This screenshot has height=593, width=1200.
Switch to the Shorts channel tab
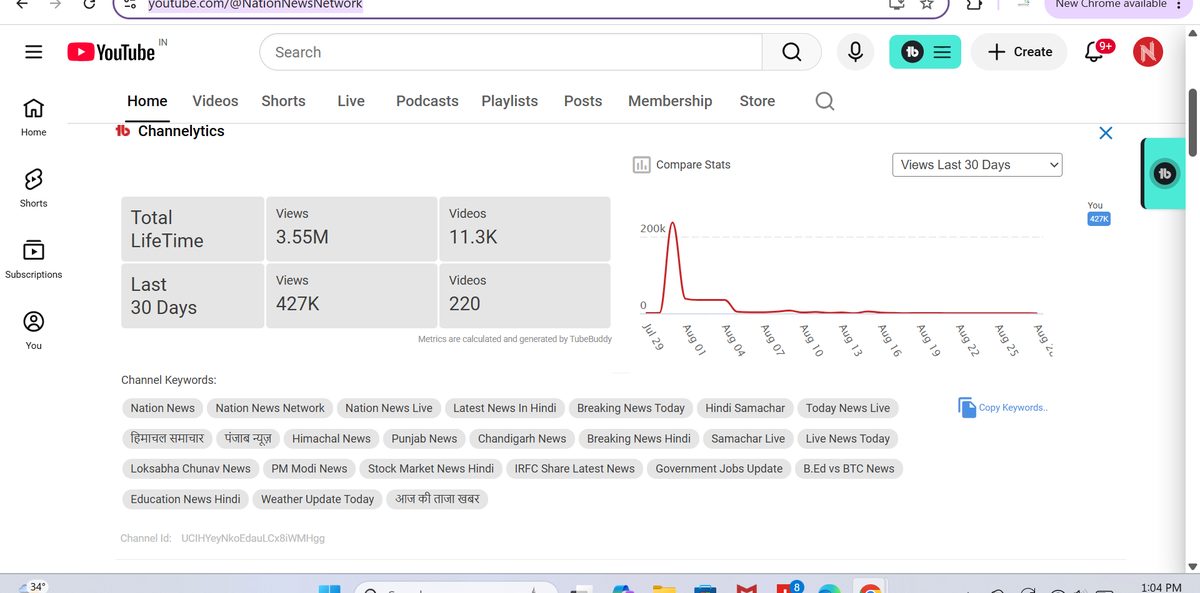(x=283, y=101)
